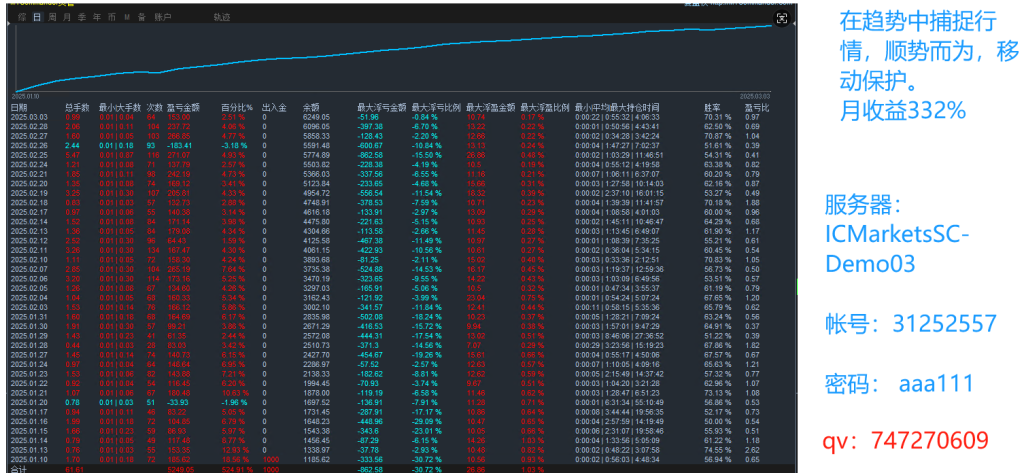Viewport: 1024px width, 473px height.
Task: Select the 日 daily tab
Action: (37, 18)
